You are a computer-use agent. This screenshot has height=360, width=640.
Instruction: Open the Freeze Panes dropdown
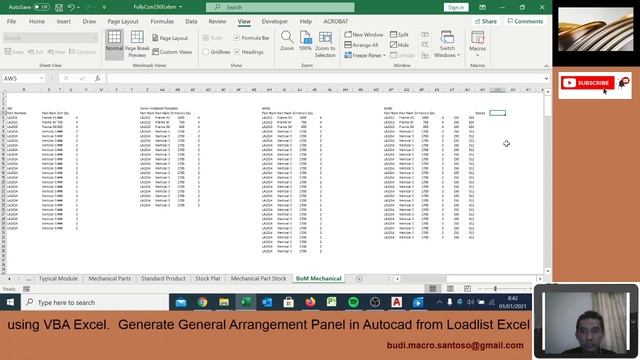coord(365,55)
